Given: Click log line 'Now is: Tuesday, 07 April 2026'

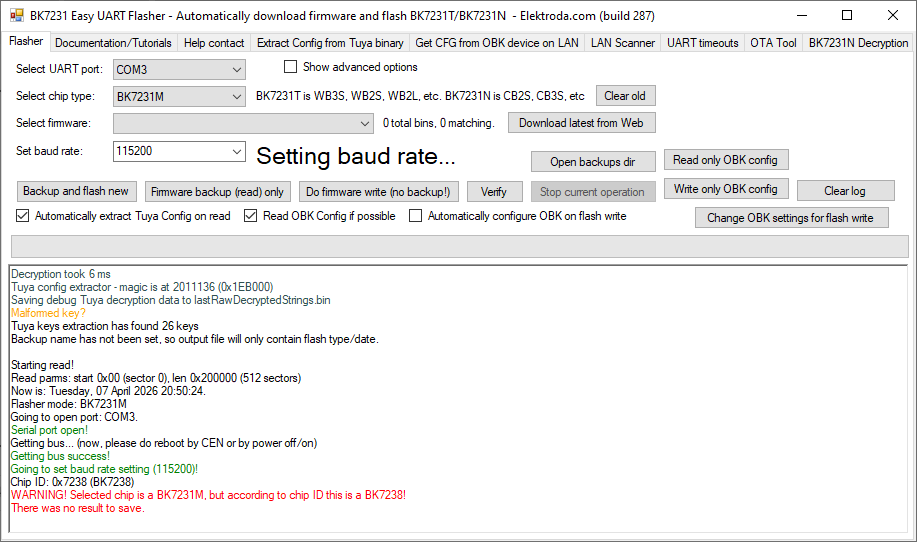Looking at the screenshot, I should (x=108, y=391).
